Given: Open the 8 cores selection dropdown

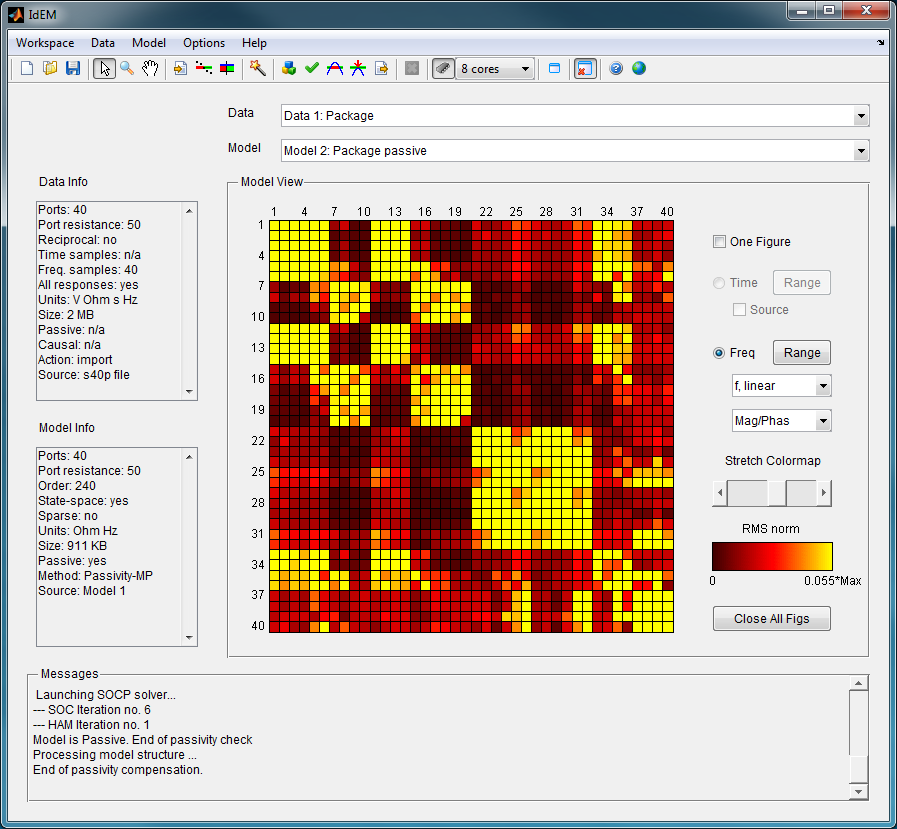Looking at the screenshot, I should point(495,69).
